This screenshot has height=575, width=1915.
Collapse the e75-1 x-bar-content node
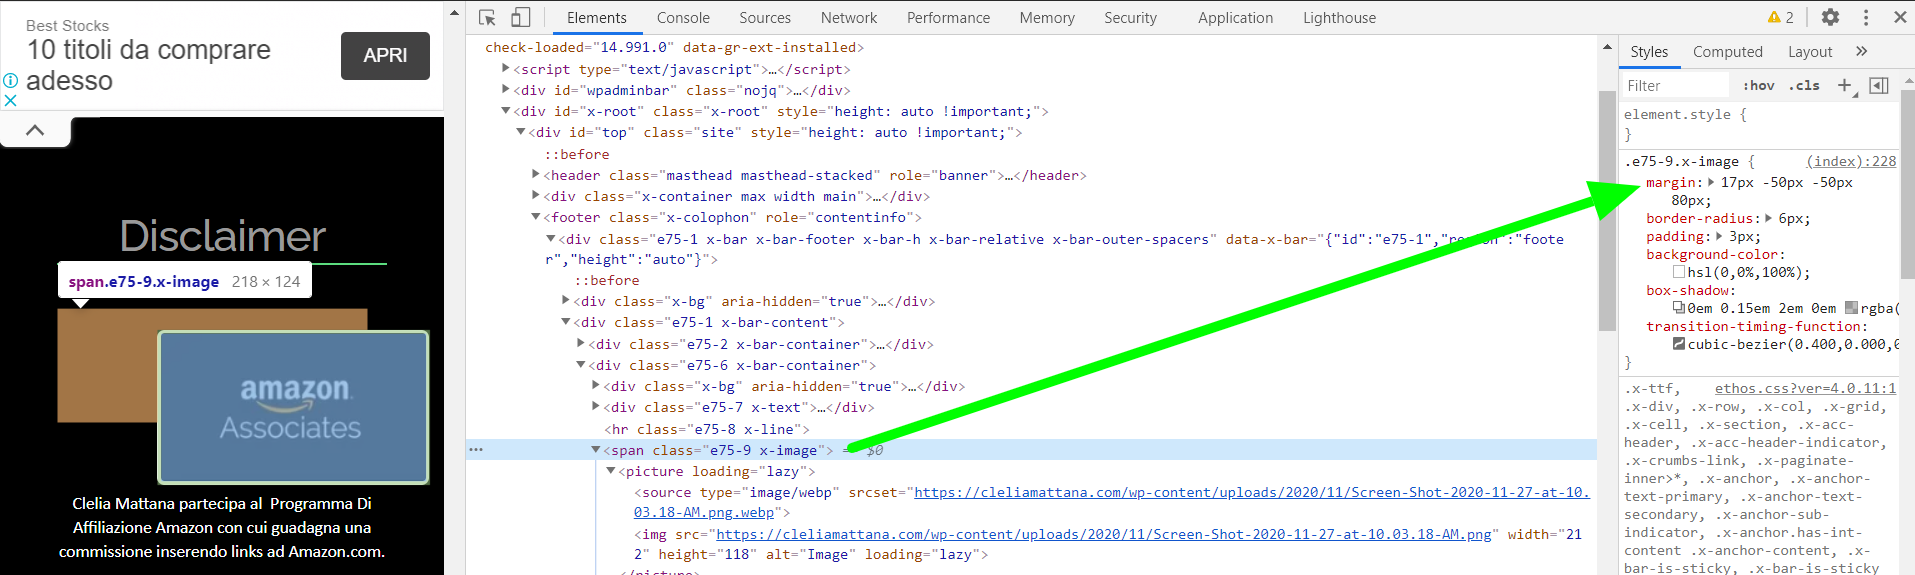click(566, 322)
